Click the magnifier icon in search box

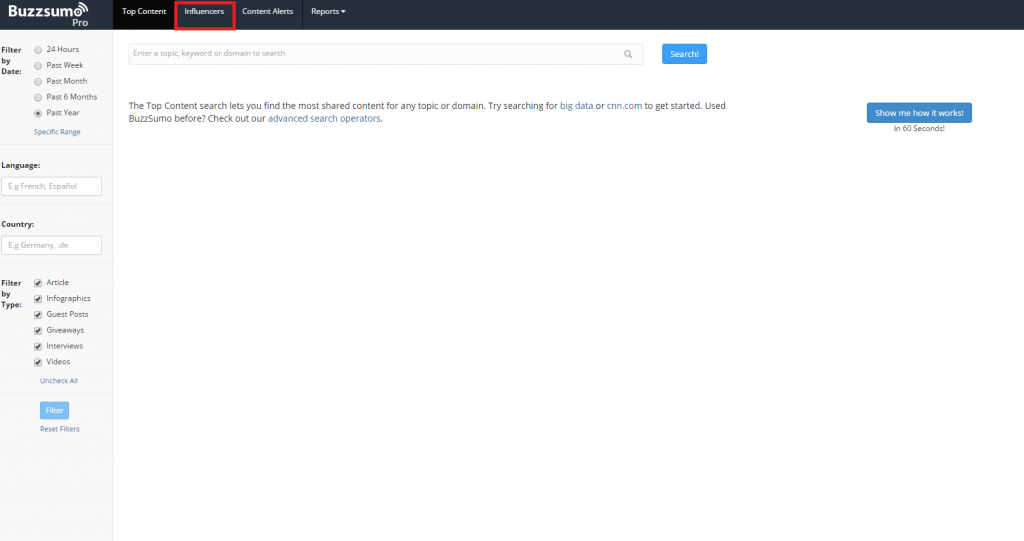click(628, 54)
